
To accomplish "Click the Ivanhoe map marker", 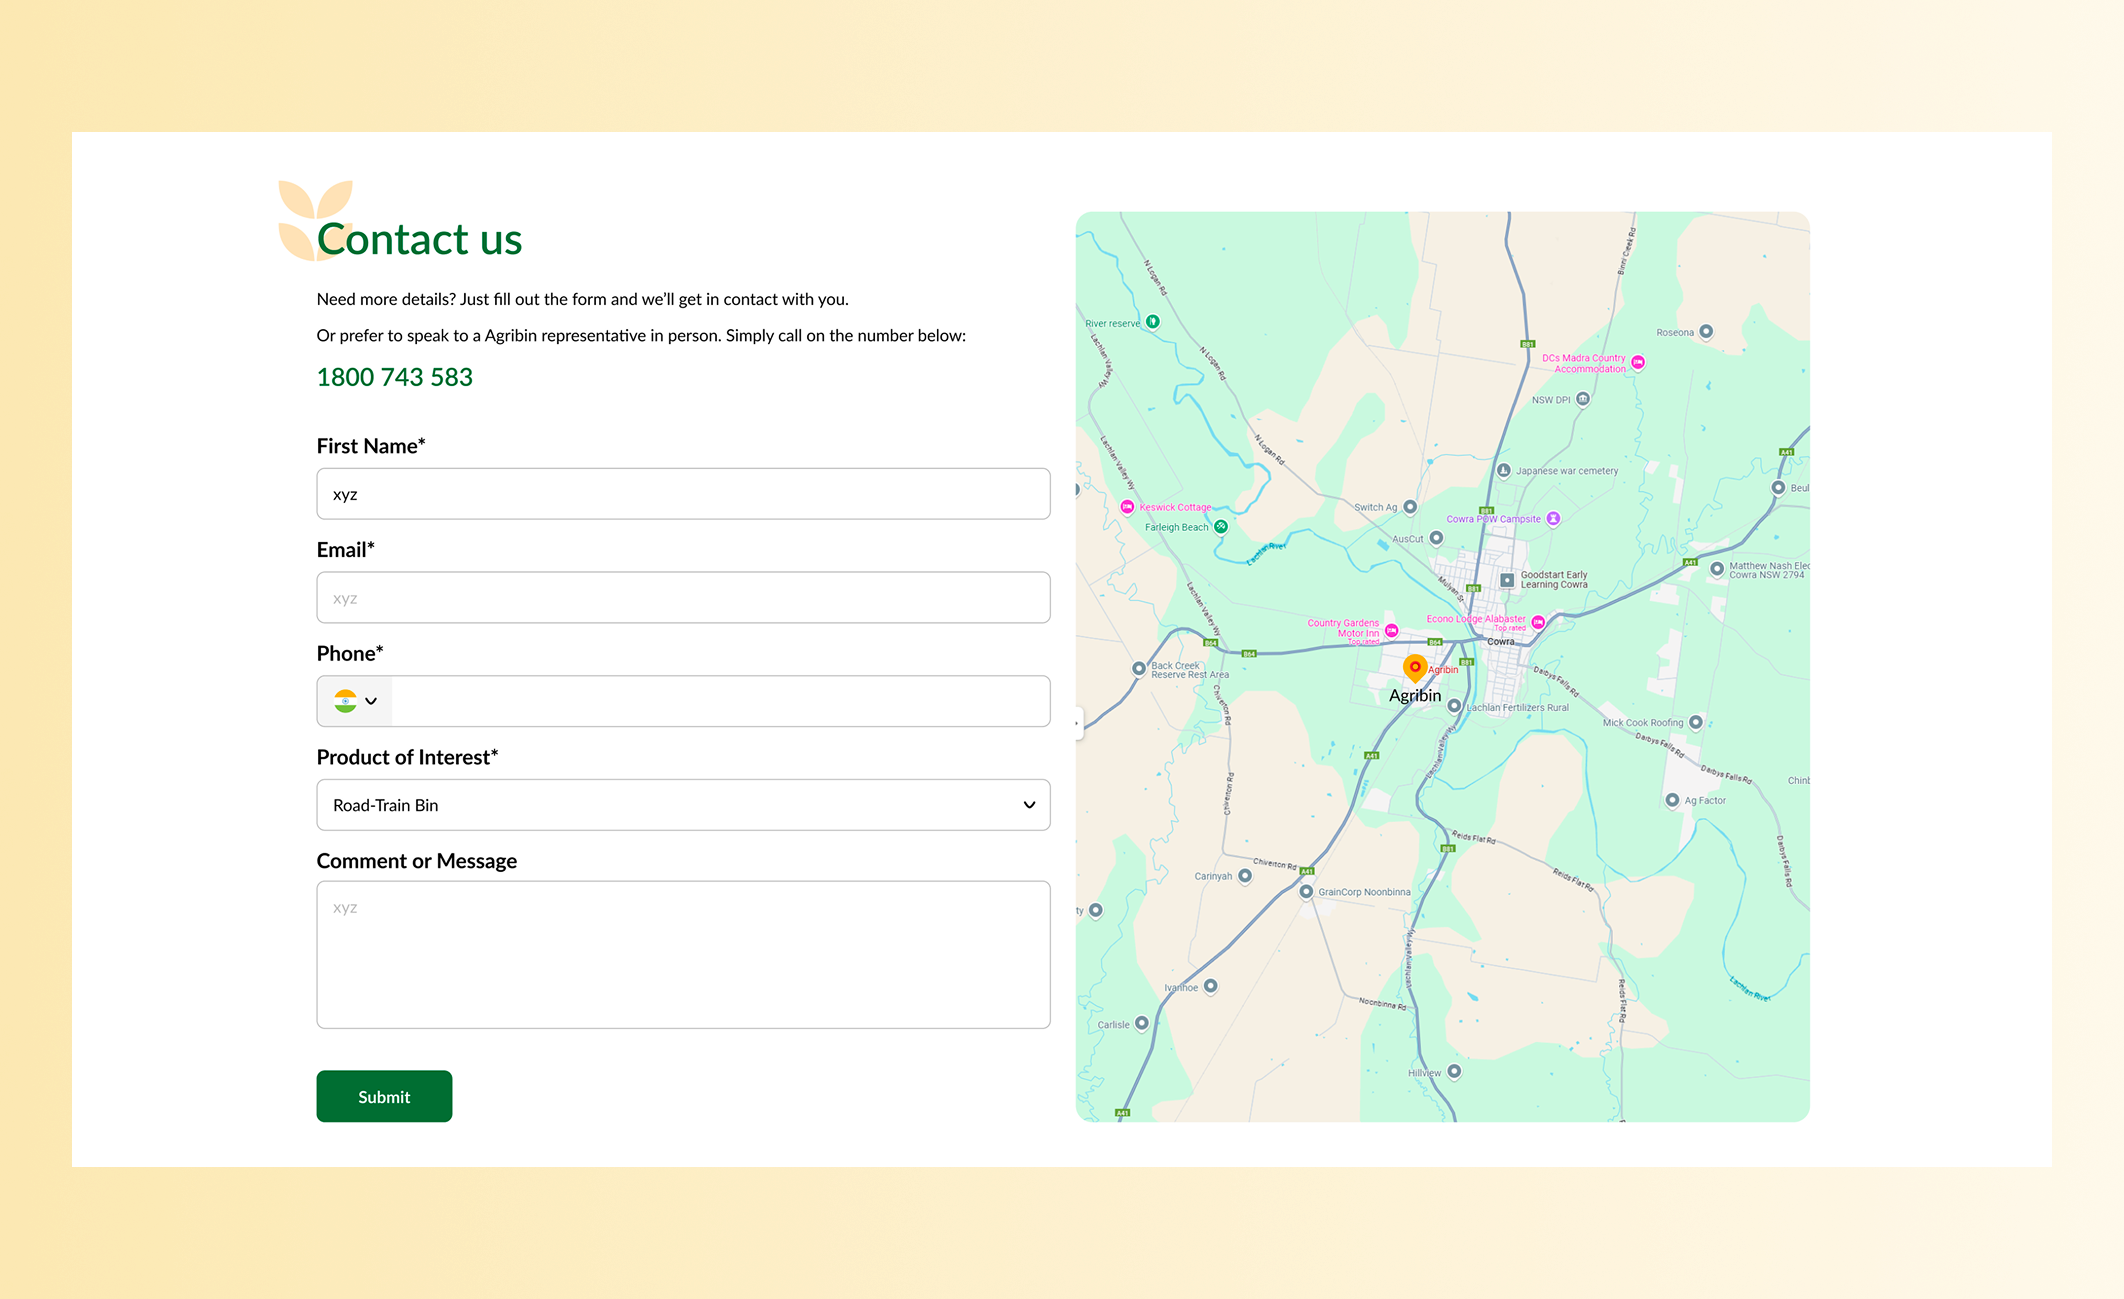I will click(1211, 986).
